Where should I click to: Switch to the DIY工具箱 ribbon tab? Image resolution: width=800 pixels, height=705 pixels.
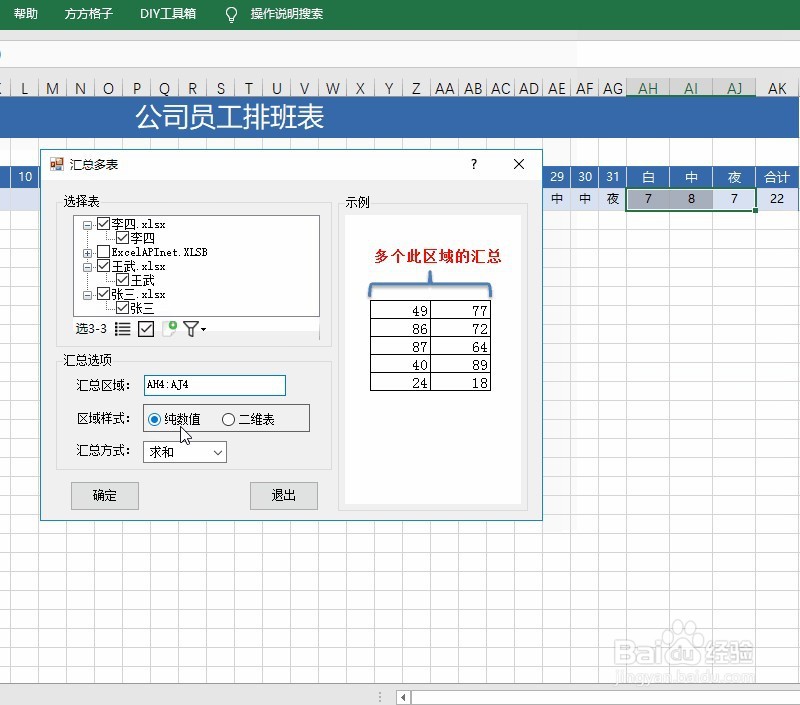(166, 14)
